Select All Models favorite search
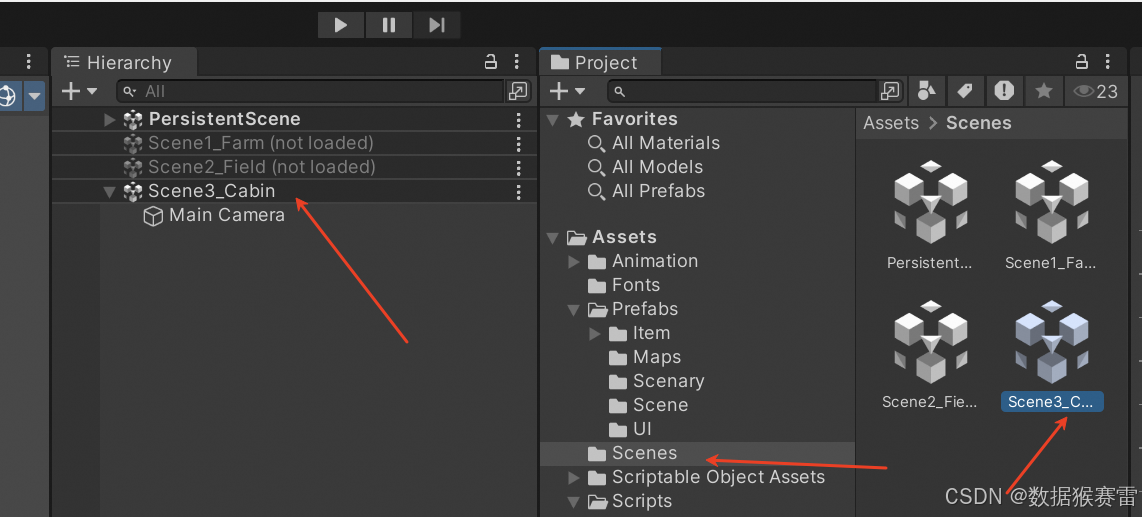 click(658, 167)
